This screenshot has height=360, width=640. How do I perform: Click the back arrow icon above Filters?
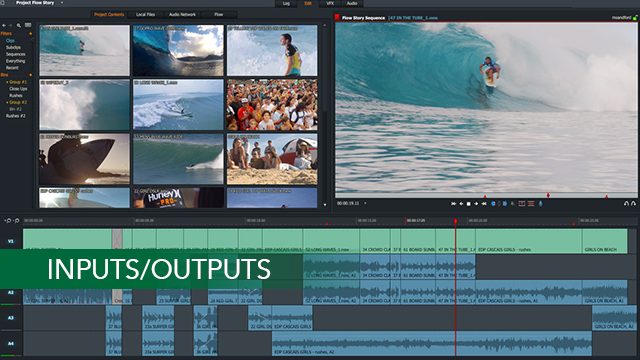click(4, 25)
